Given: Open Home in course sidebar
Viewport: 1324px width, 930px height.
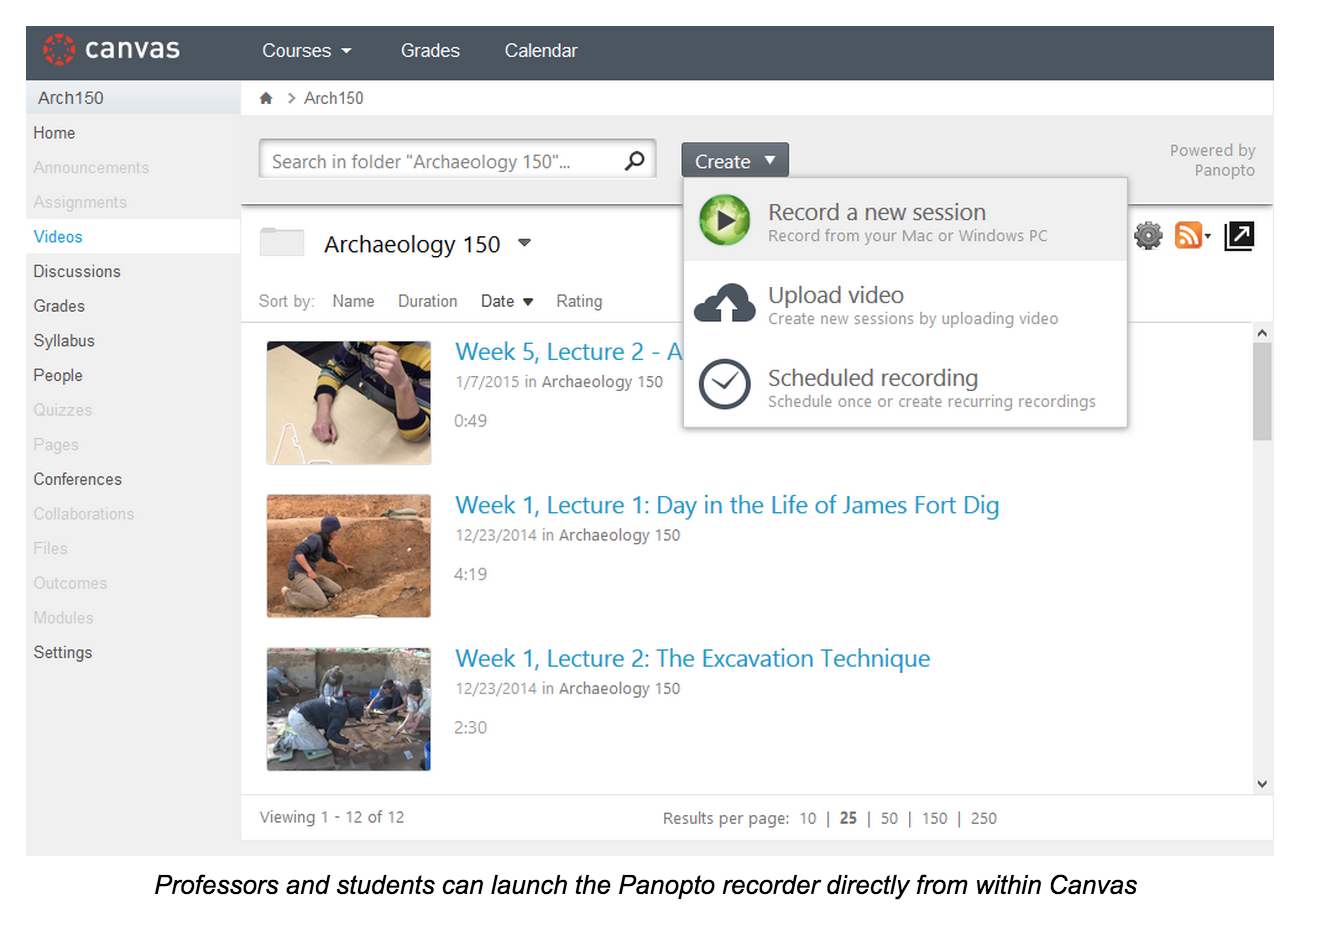Looking at the screenshot, I should [54, 133].
